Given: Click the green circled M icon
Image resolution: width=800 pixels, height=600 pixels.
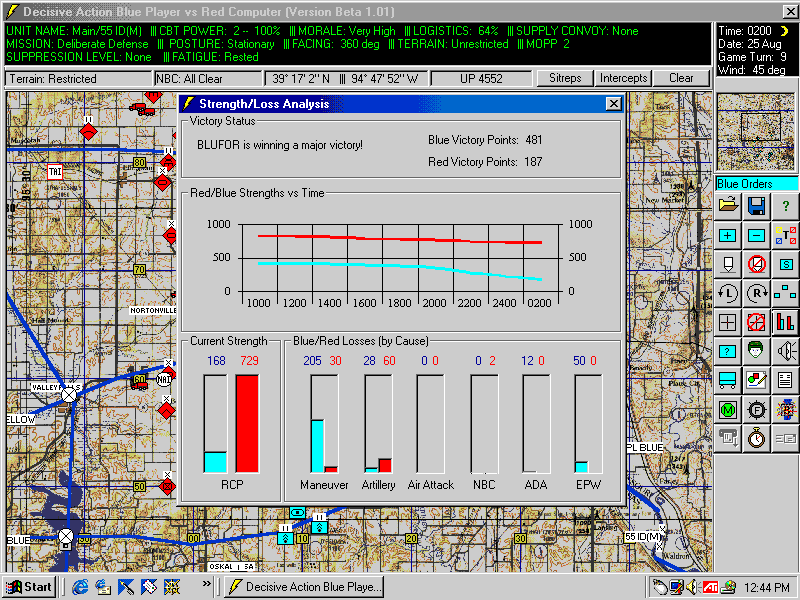Looking at the screenshot, I should [x=728, y=410].
